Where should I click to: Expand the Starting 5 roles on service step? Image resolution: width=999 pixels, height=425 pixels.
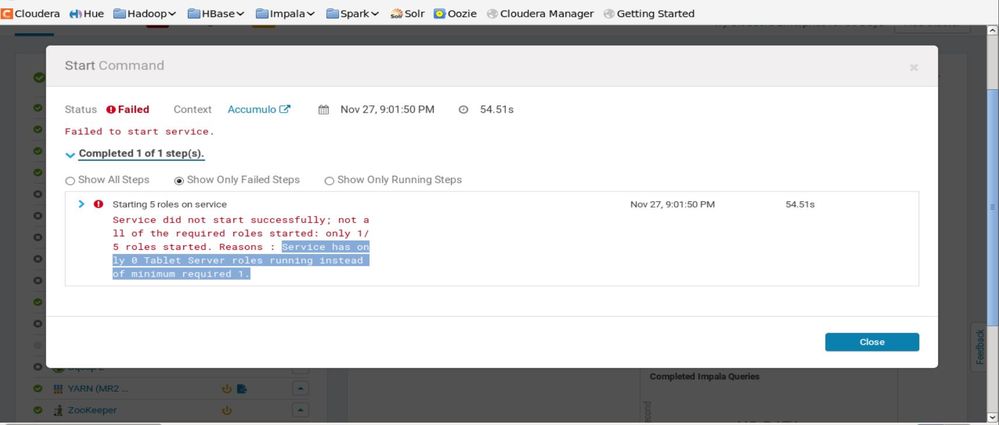(x=81, y=204)
